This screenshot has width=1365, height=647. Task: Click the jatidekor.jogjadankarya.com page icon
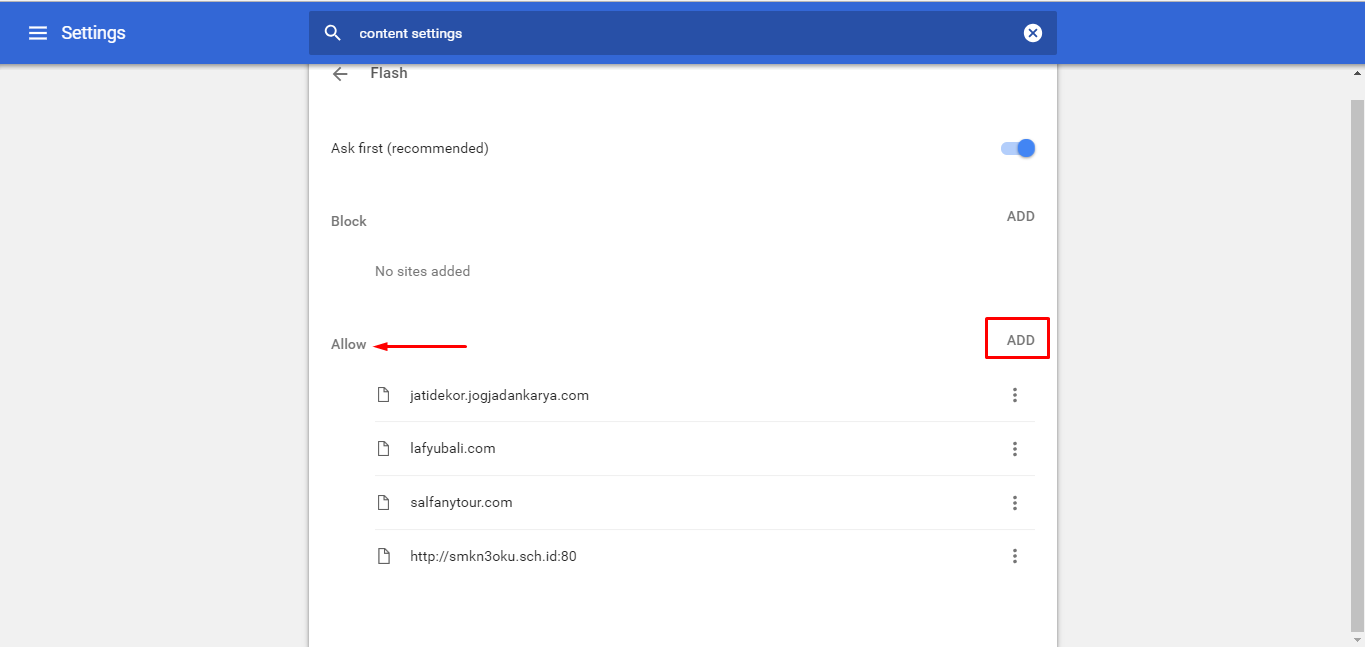coord(383,395)
